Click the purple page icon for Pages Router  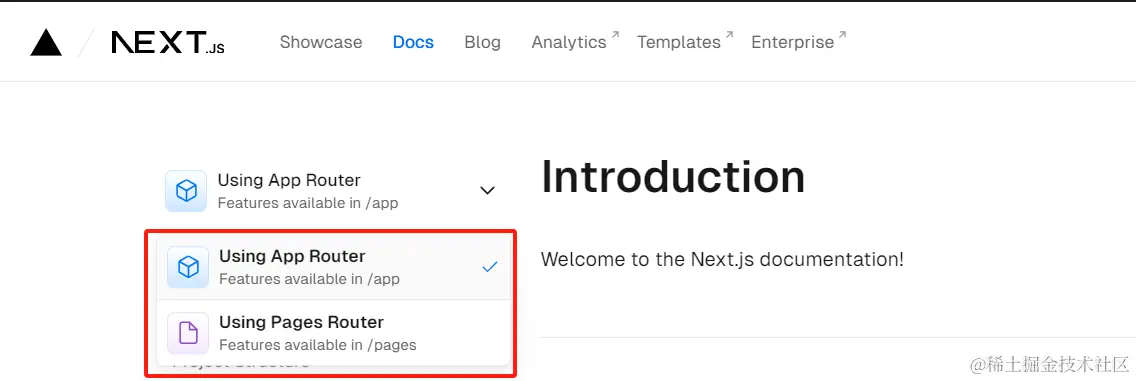(188, 333)
